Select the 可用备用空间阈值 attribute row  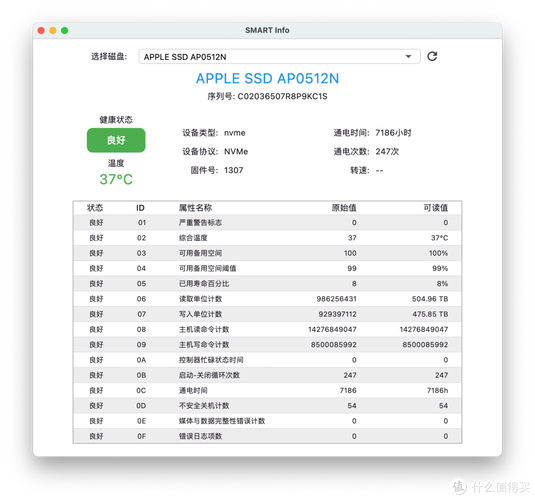[268, 268]
